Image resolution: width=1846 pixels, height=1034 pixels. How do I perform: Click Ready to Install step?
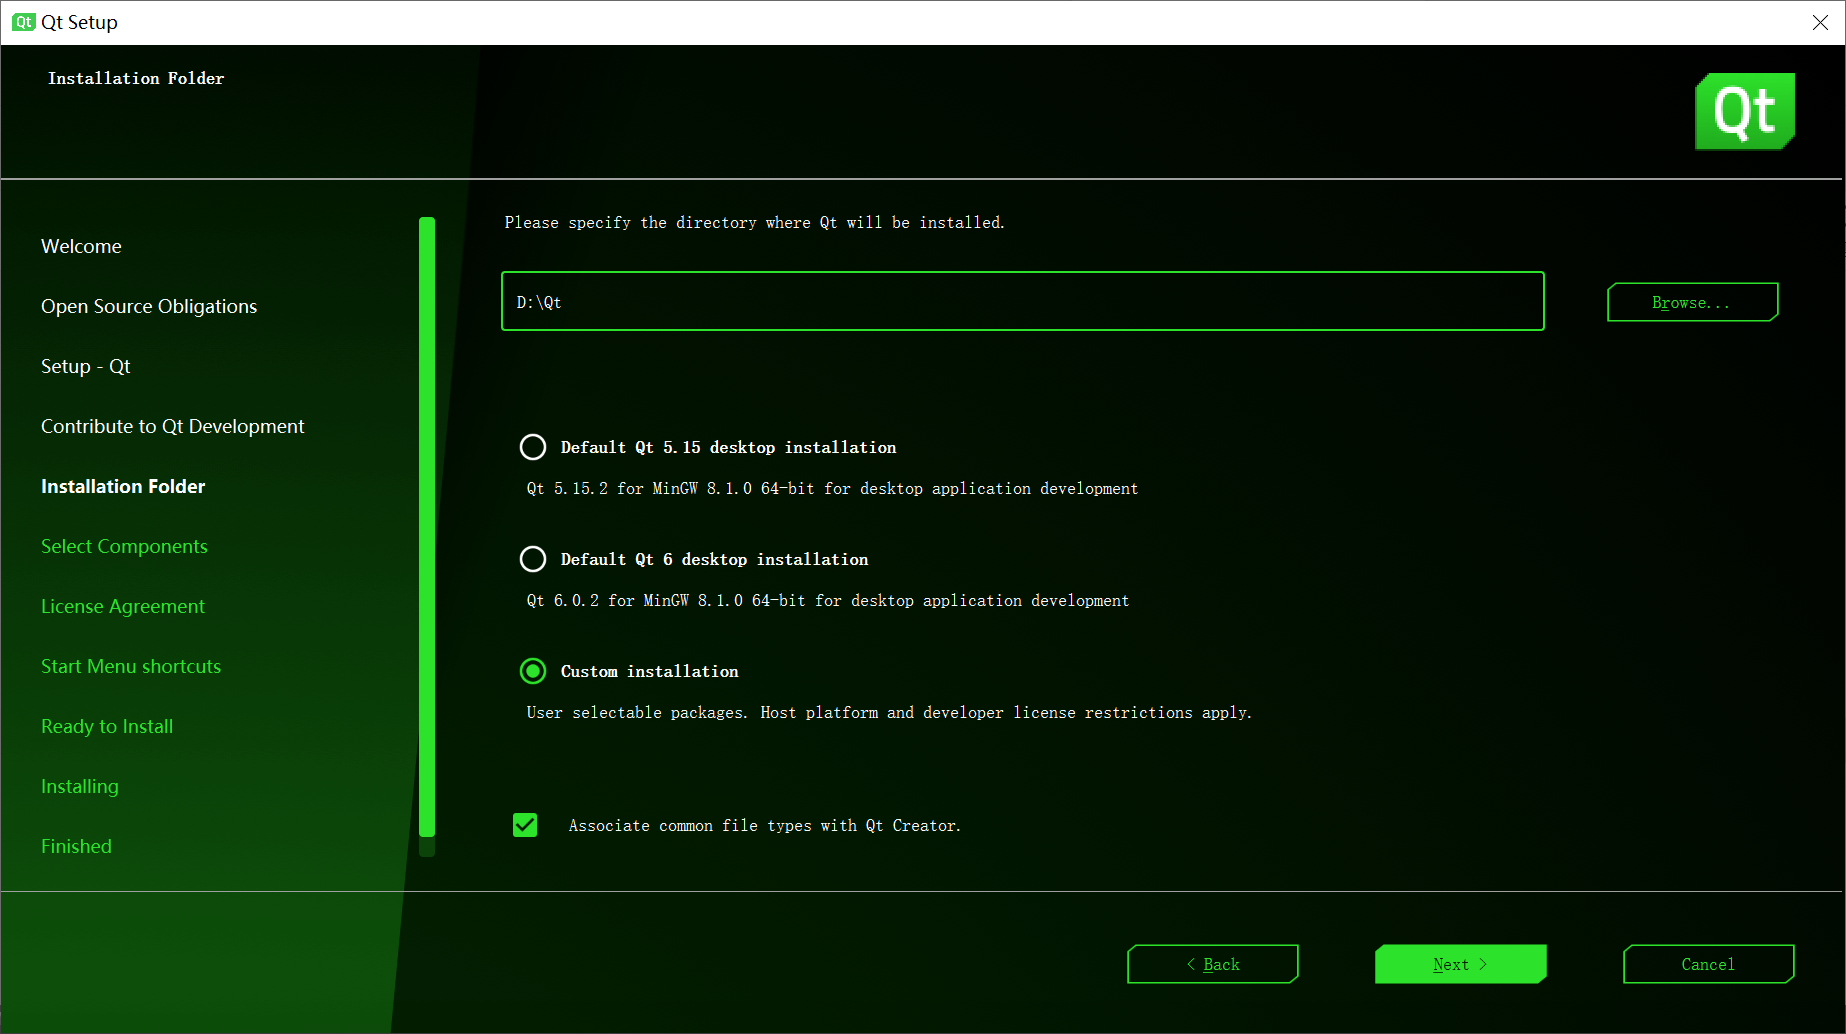(107, 726)
